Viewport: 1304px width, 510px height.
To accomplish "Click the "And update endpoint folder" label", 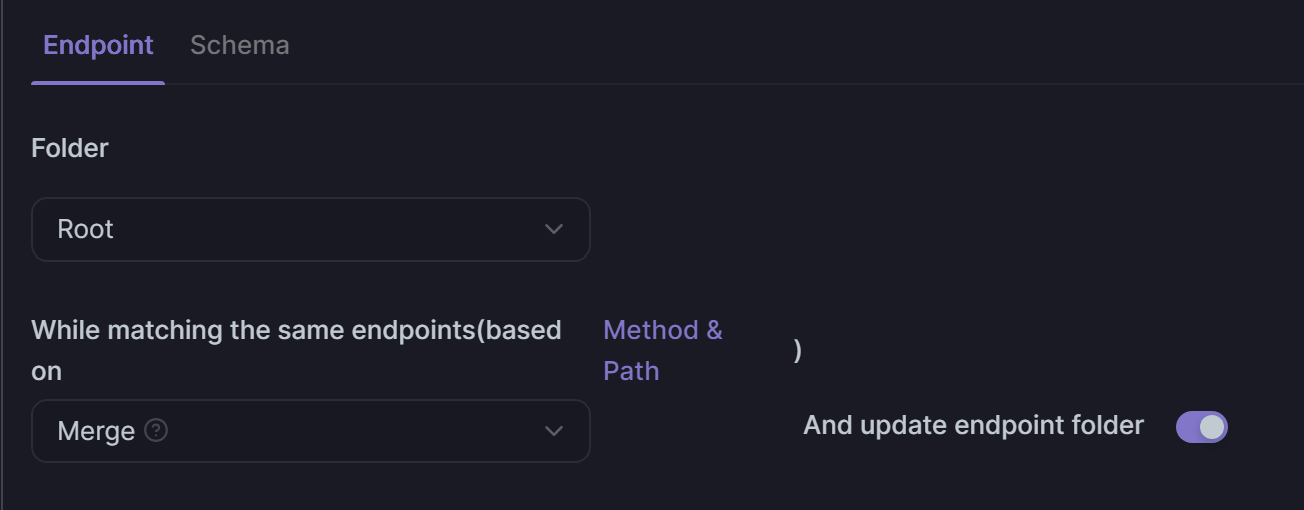I will [973, 425].
